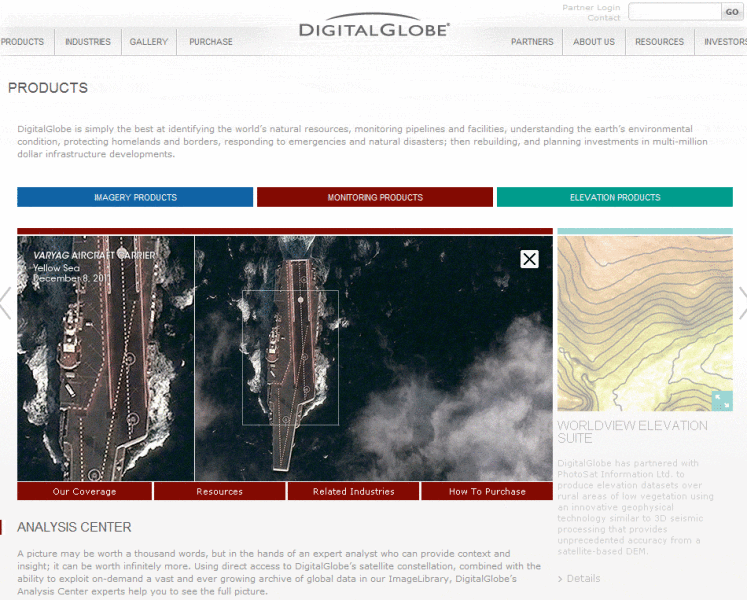Screen dimensions: 747x600
Task: Expand the elevation map thumbnail
Action: [x=721, y=401]
